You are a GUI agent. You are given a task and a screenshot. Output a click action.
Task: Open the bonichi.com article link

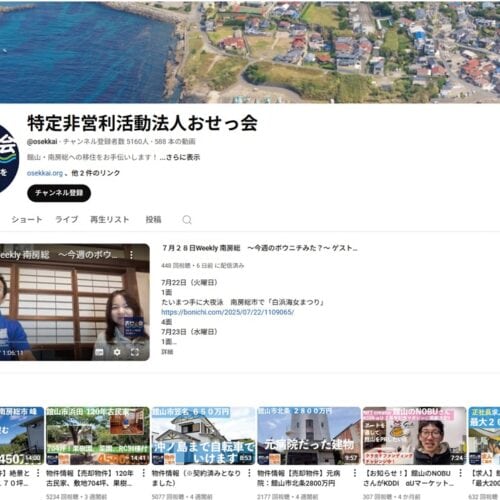tap(228, 312)
